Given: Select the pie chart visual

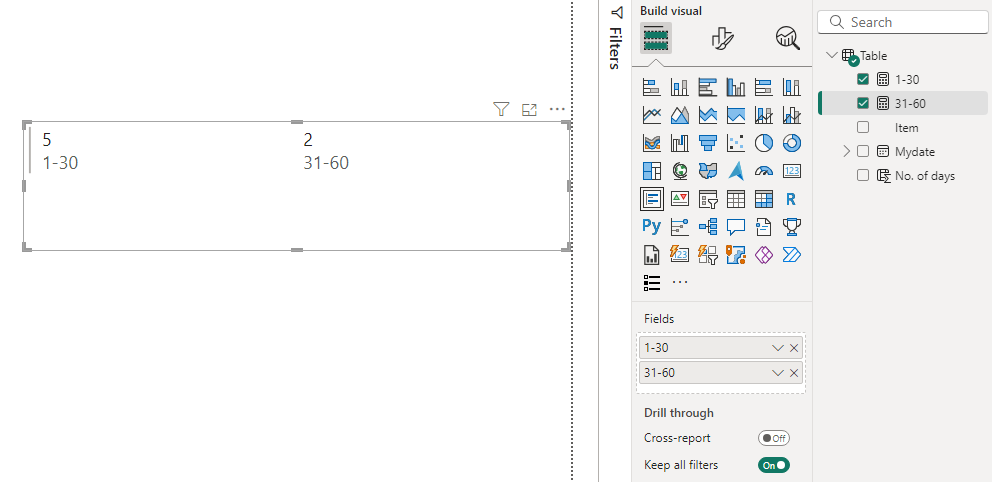Looking at the screenshot, I should [764, 143].
